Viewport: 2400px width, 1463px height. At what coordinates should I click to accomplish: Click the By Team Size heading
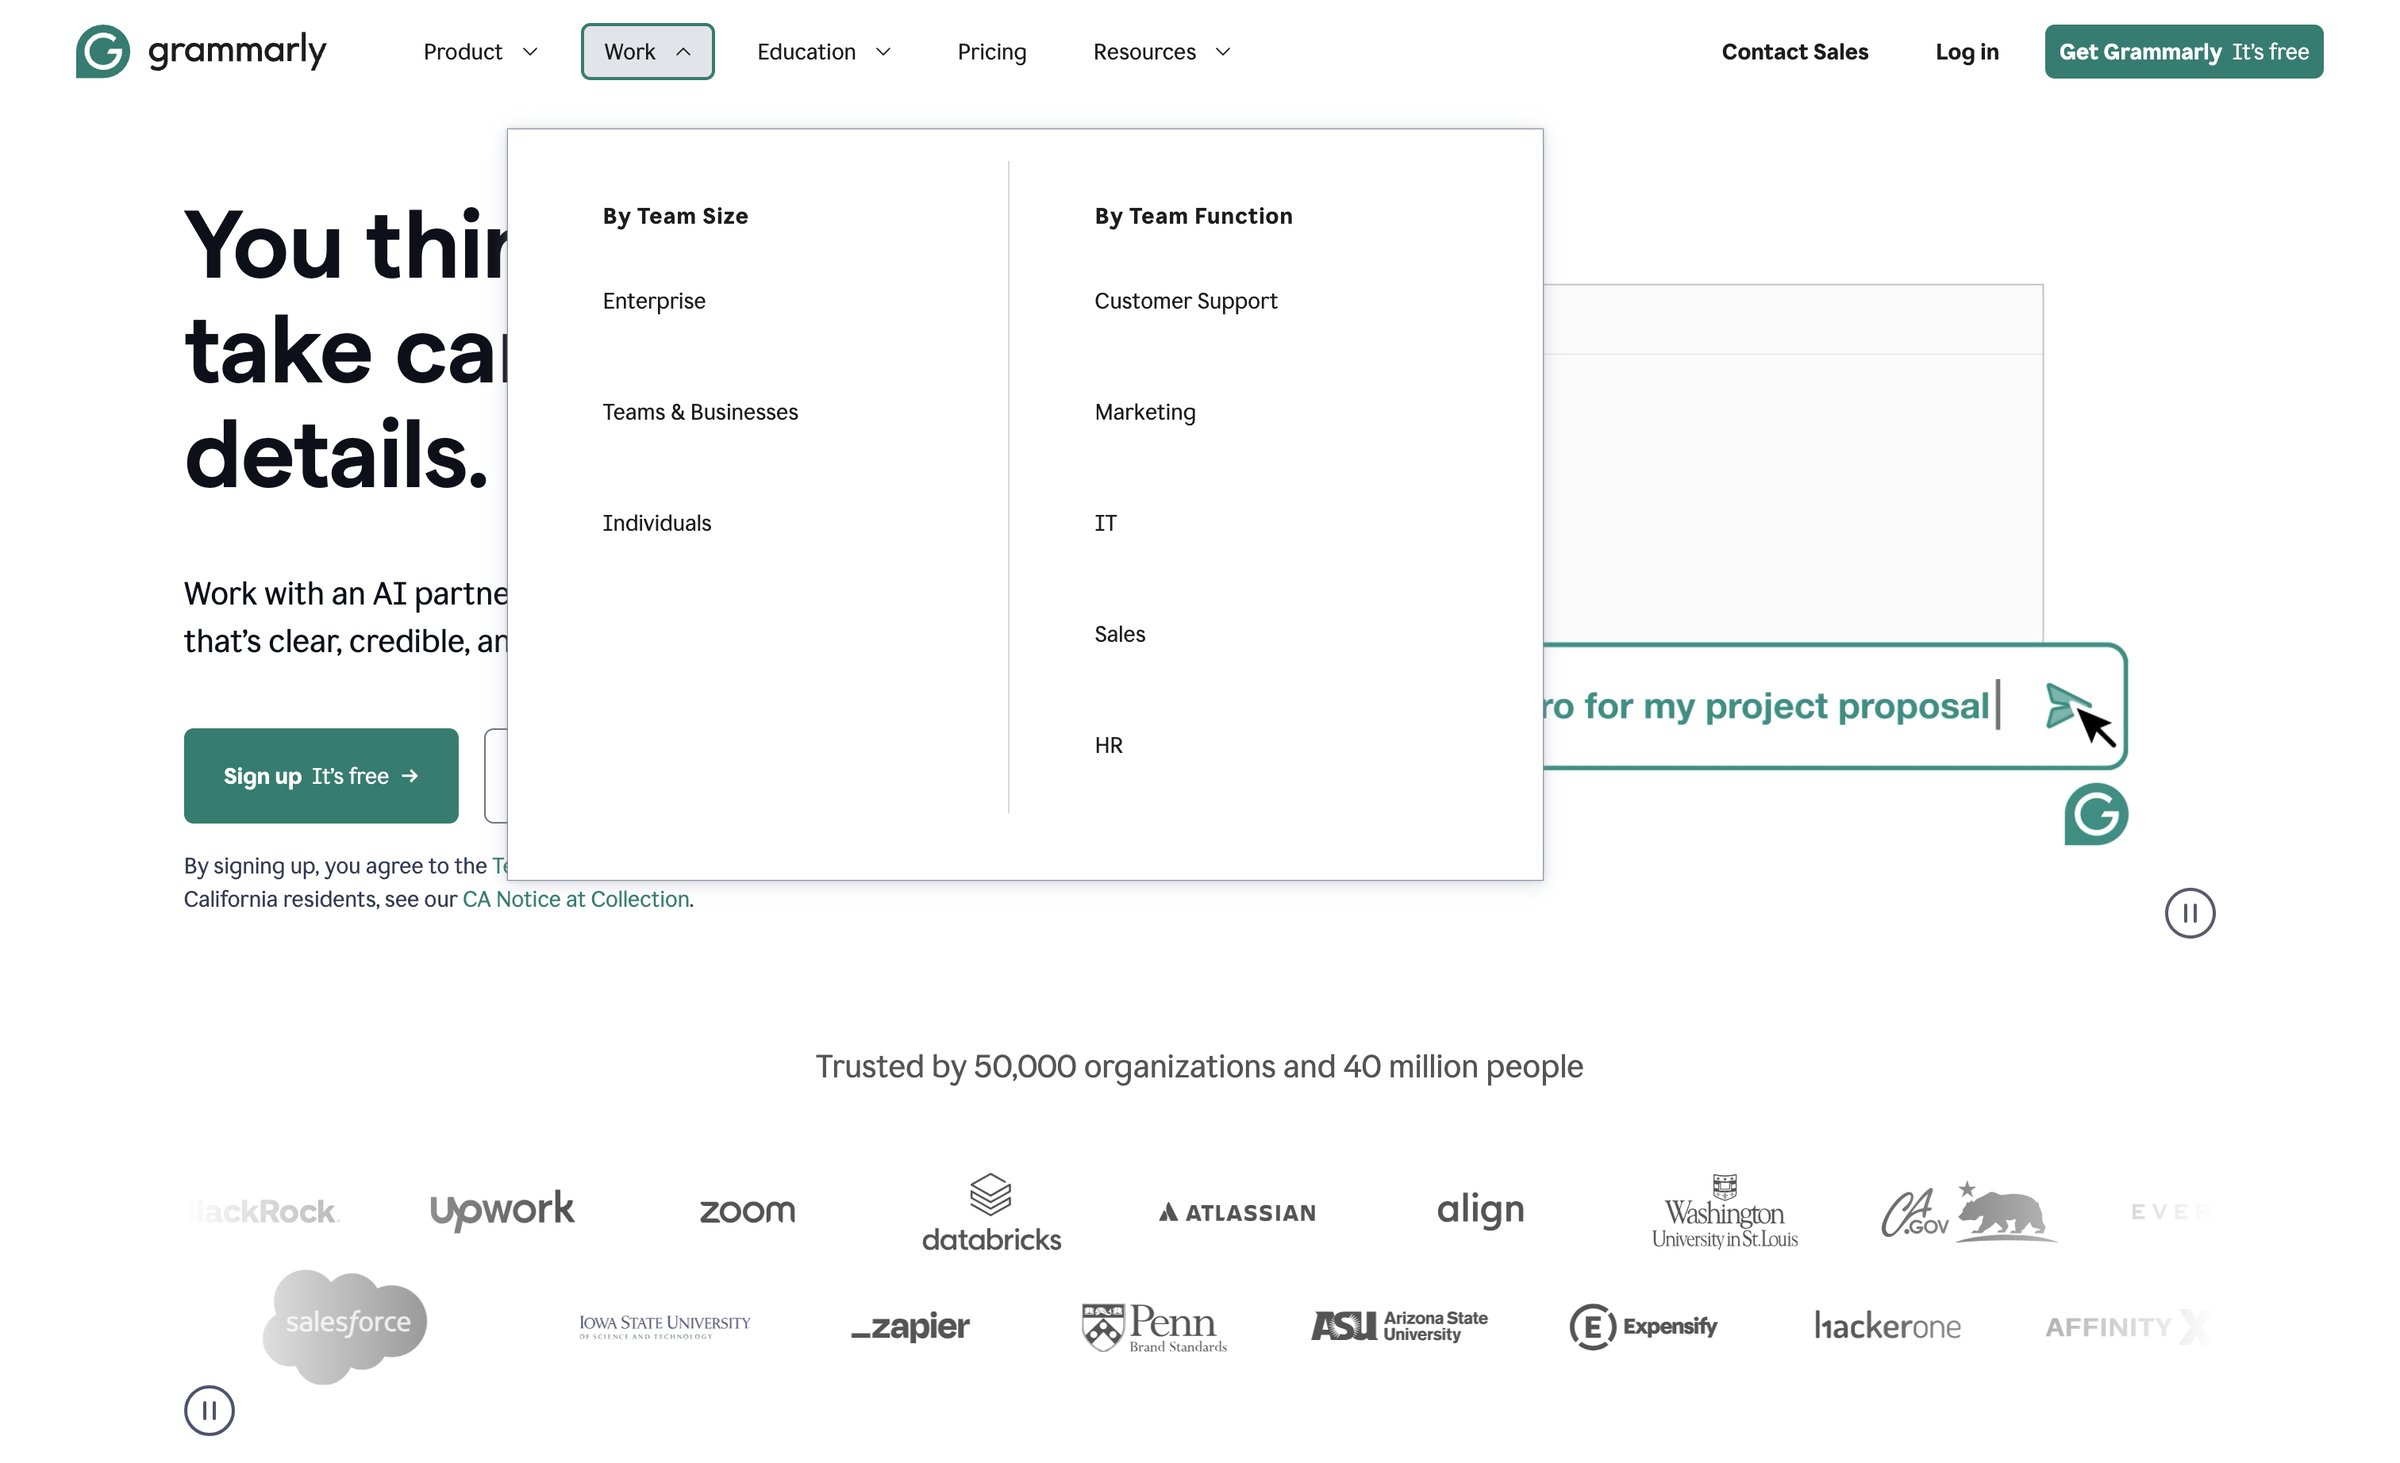click(x=675, y=216)
